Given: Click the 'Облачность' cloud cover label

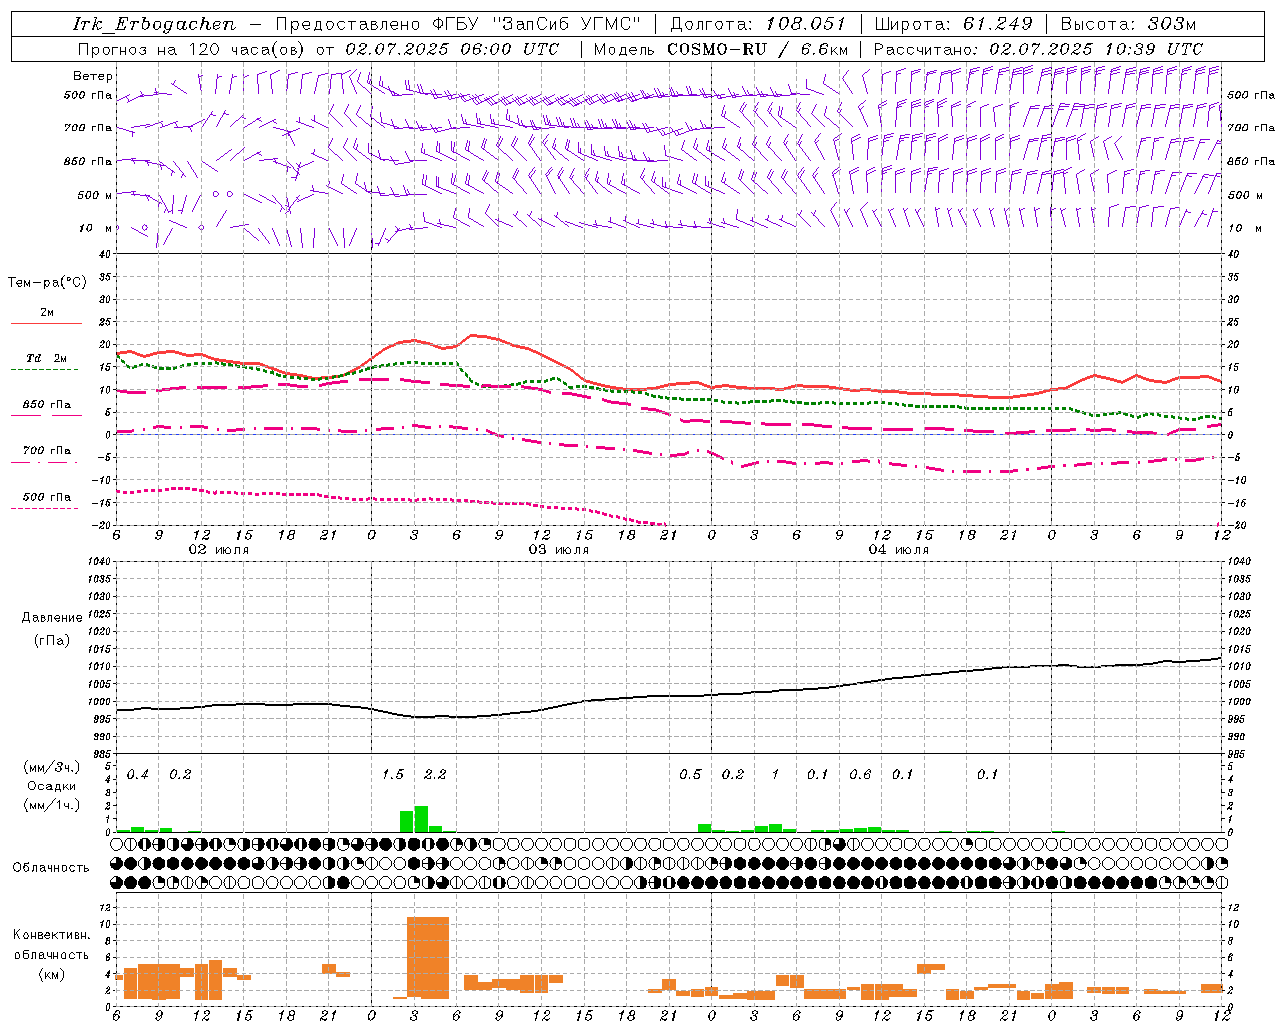Looking at the screenshot, I should (x=50, y=868).
